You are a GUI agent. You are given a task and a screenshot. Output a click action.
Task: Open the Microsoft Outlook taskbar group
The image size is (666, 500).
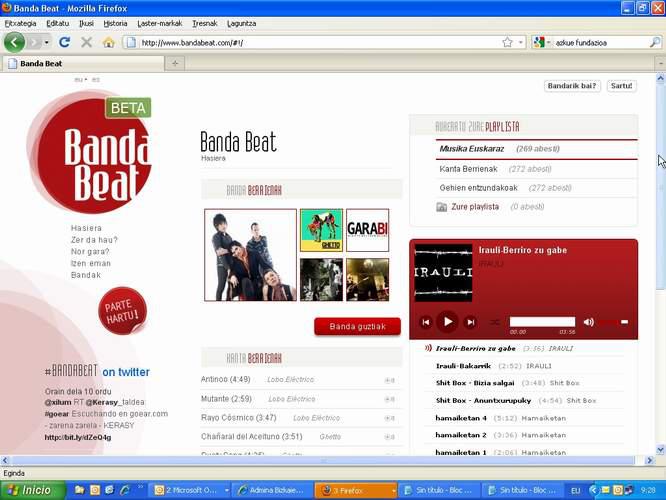coord(190,490)
